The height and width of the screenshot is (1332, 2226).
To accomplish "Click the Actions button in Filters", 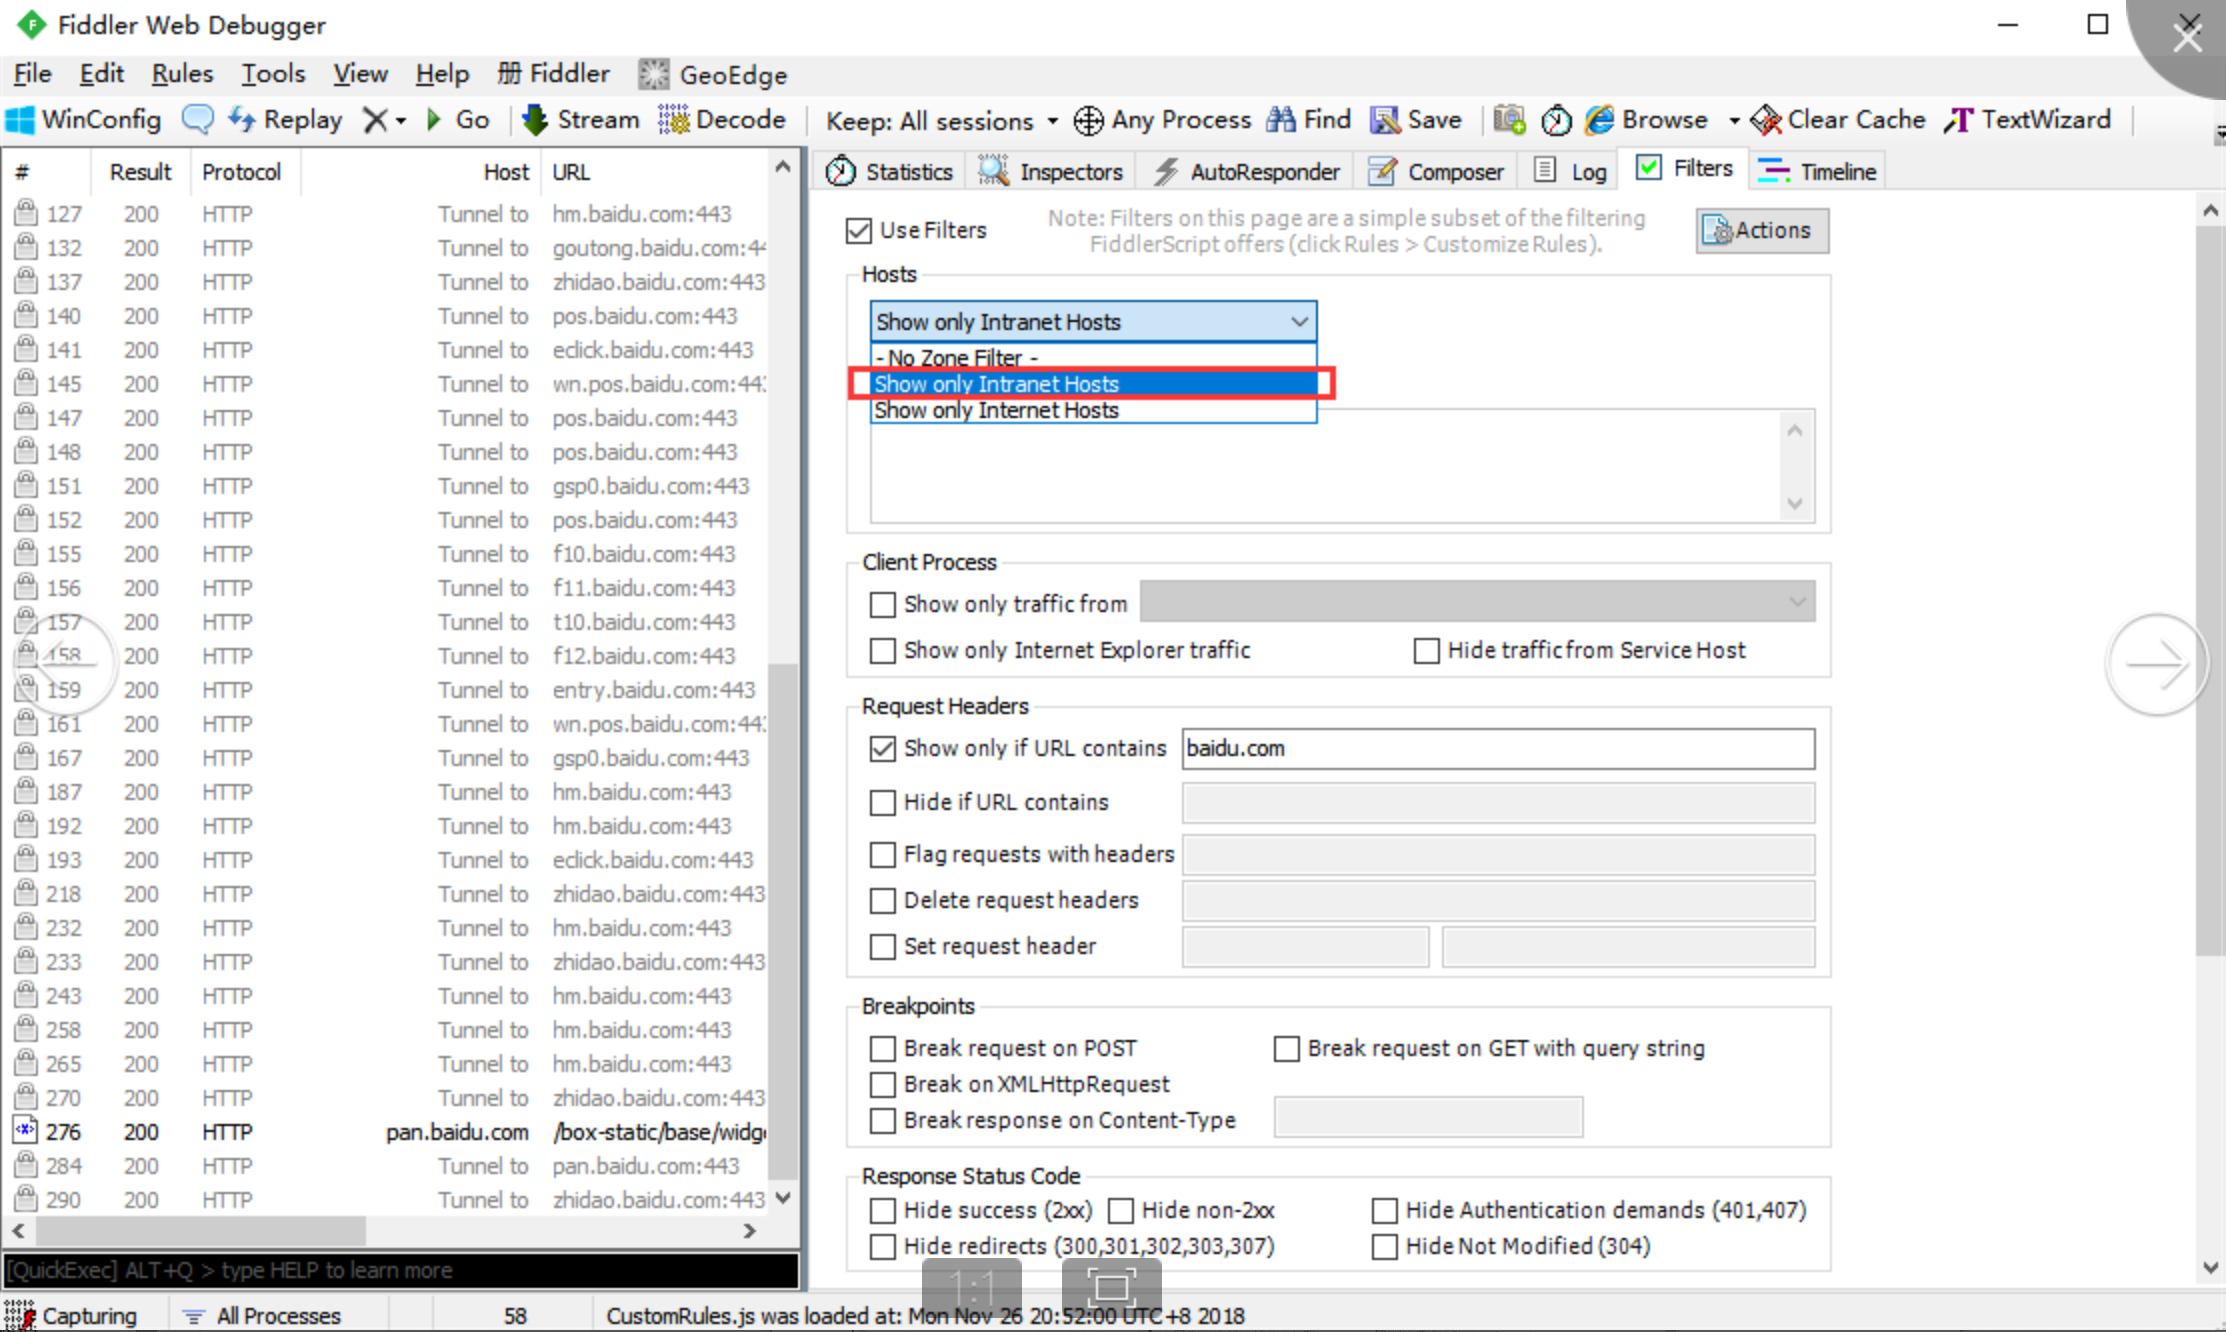I will [1762, 230].
